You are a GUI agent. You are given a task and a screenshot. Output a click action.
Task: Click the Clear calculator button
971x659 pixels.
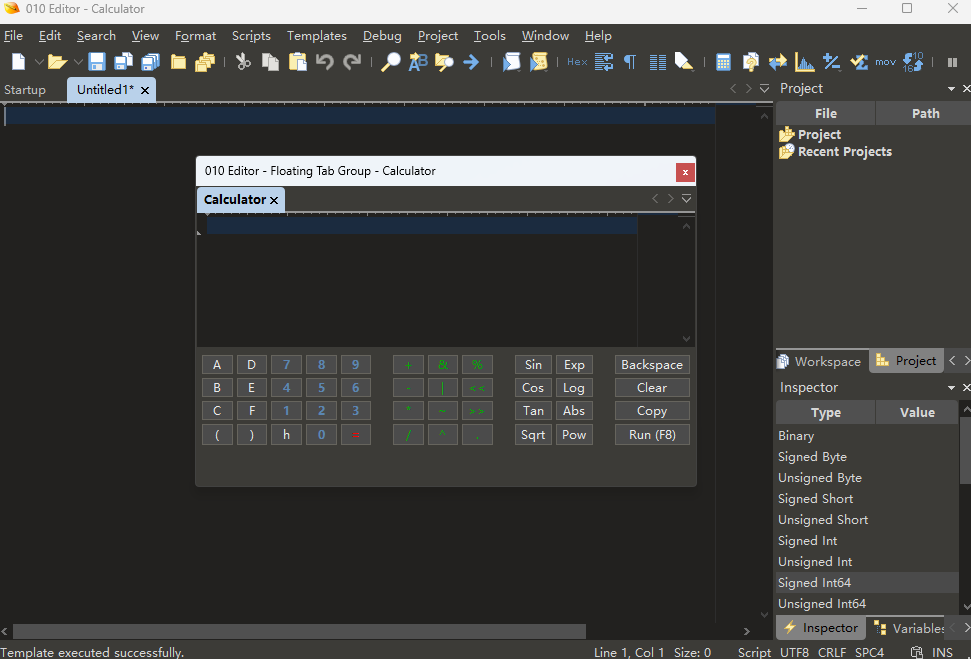click(651, 388)
